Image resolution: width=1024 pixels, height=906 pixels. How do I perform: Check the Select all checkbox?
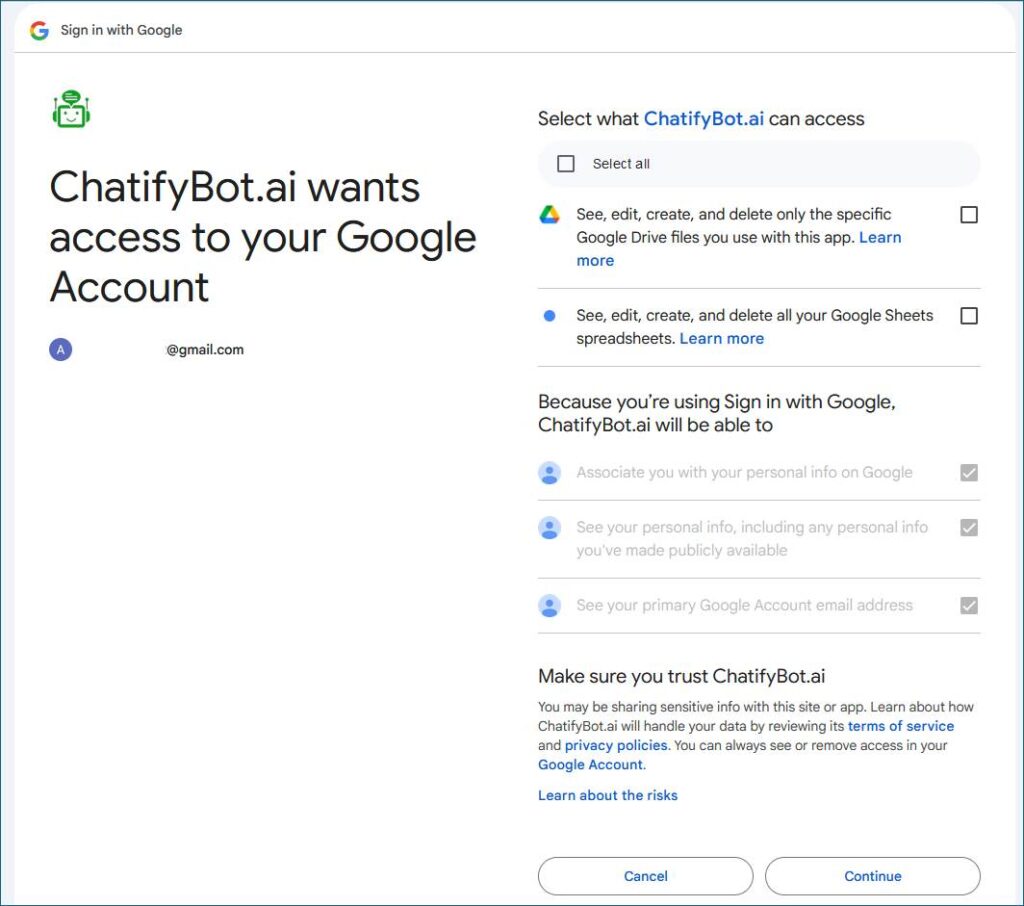[x=566, y=164]
